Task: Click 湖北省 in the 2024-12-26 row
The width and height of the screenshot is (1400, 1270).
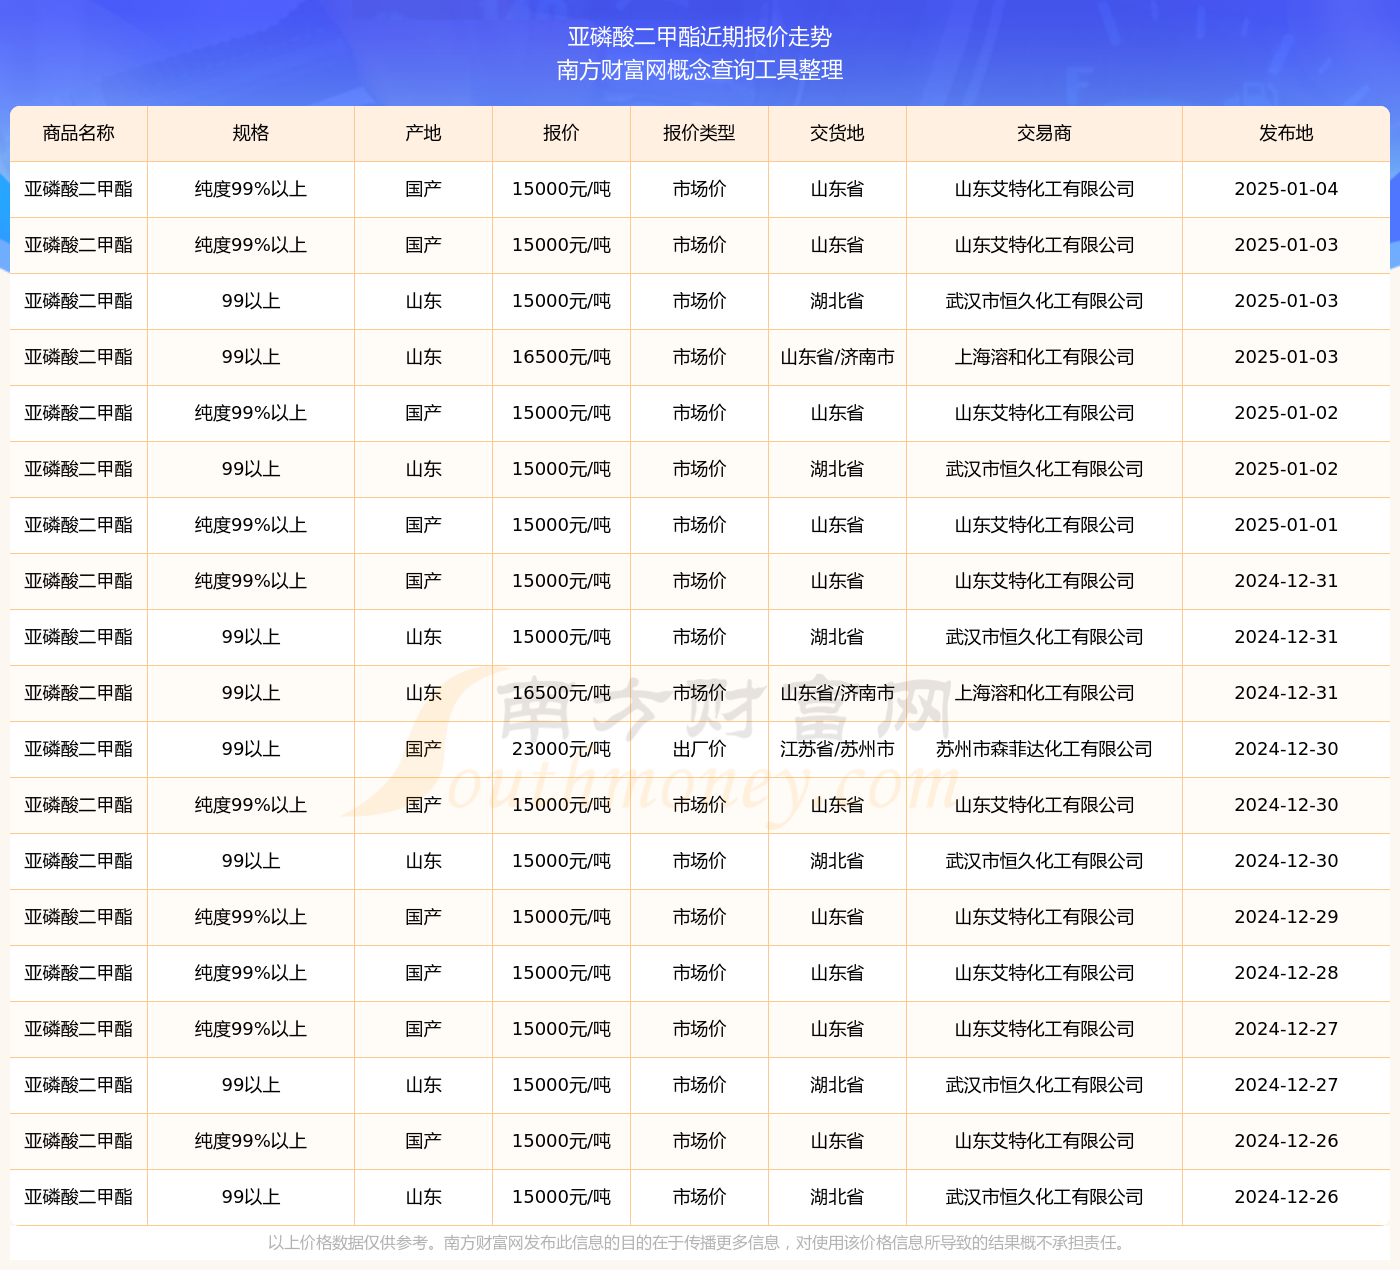Action: pyautogui.click(x=838, y=1197)
